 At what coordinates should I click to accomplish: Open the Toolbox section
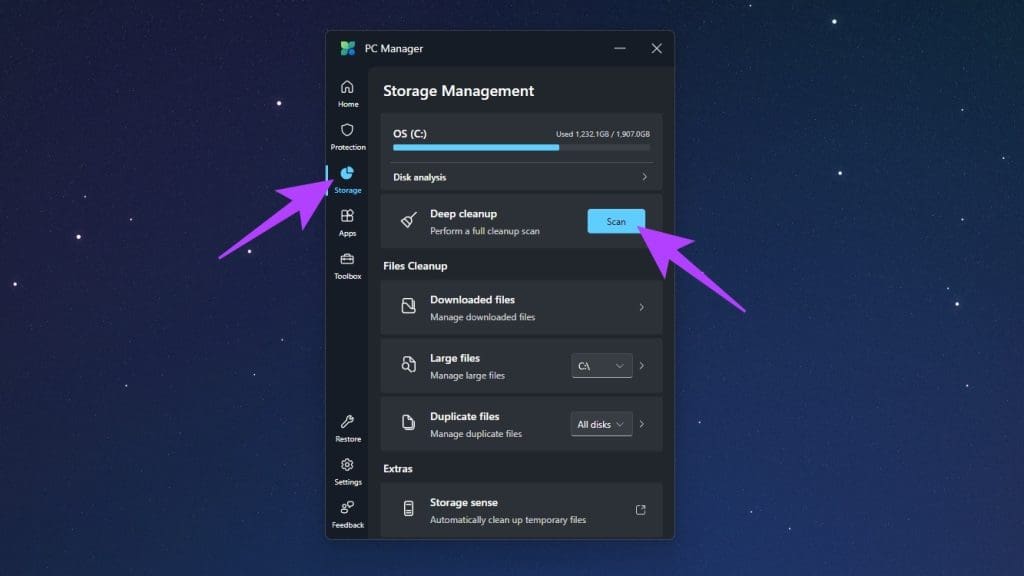(347, 266)
